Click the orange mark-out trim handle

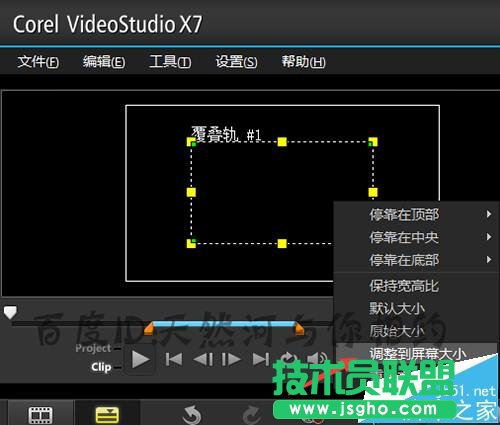[299, 329]
